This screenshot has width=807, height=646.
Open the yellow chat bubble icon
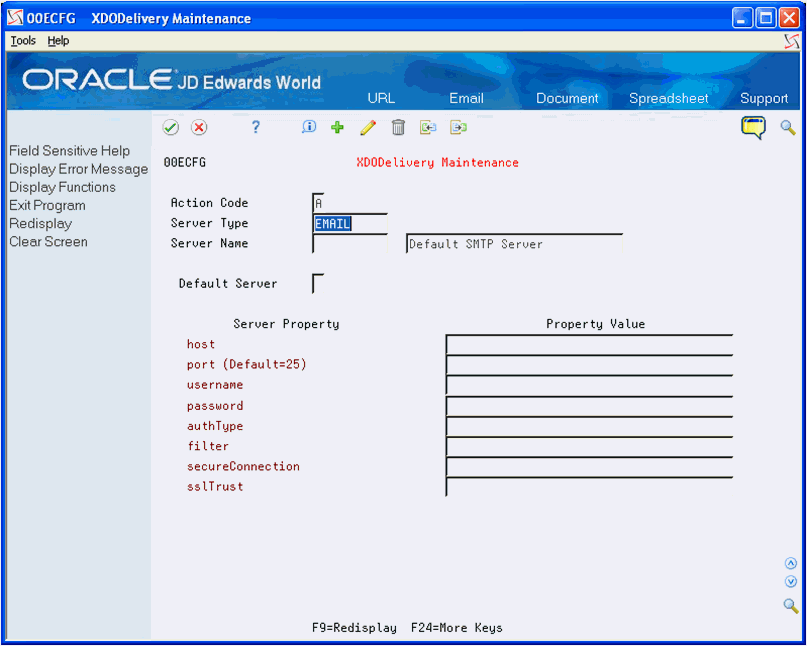753,128
